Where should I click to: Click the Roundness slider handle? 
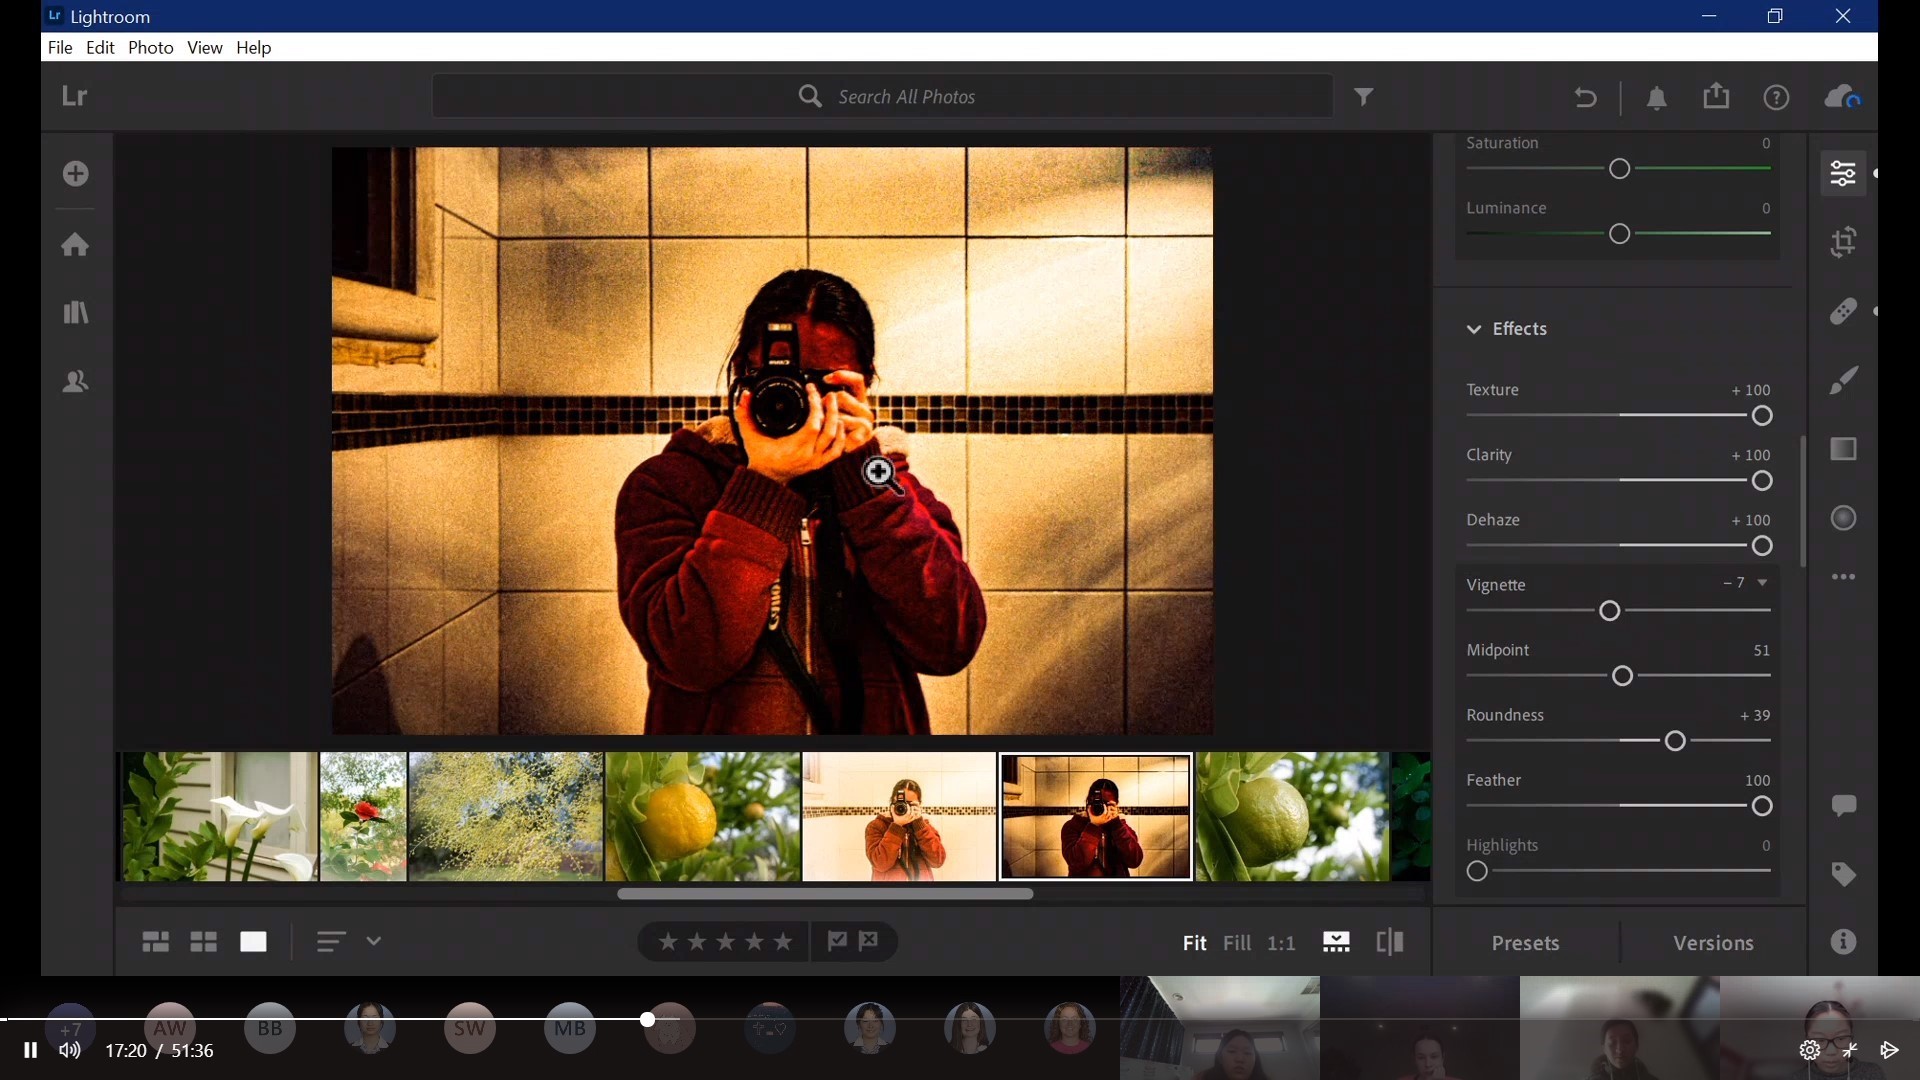[1675, 741]
